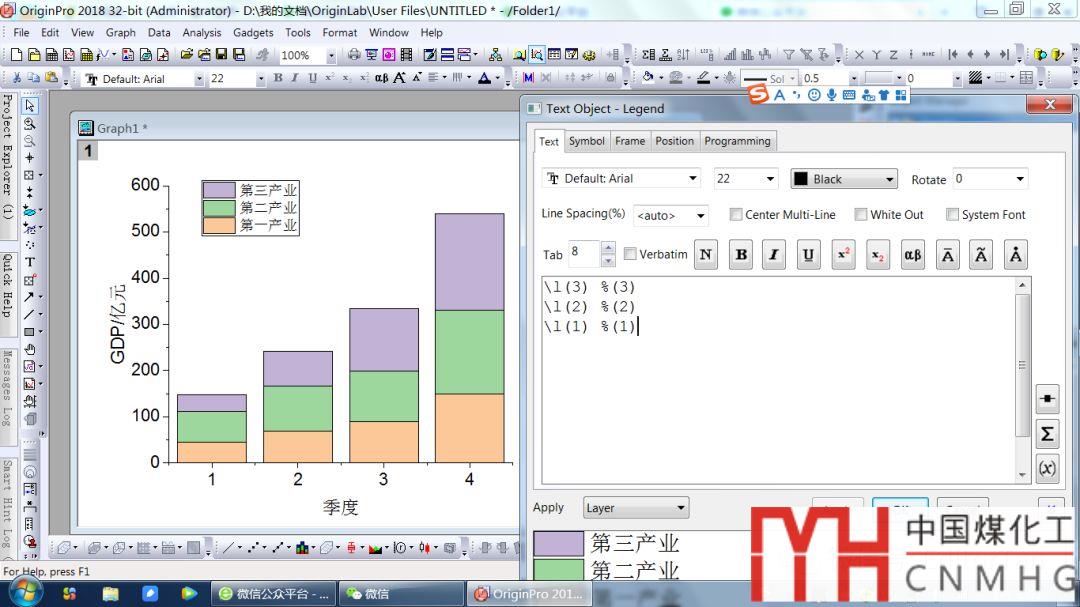Select the Arrow tool in Tools toolbar
The width and height of the screenshot is (1080, 607).
[29, 297]
